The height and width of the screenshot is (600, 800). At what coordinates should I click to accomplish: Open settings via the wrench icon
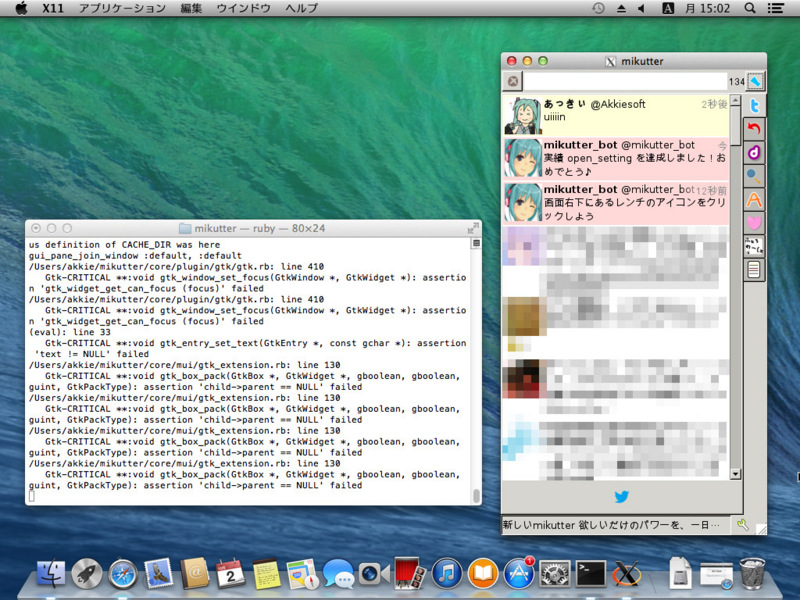click(x=742, y=525)
